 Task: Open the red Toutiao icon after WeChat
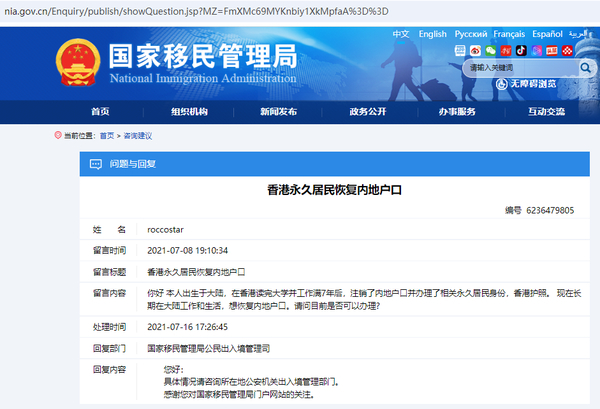tap(506, 51)
